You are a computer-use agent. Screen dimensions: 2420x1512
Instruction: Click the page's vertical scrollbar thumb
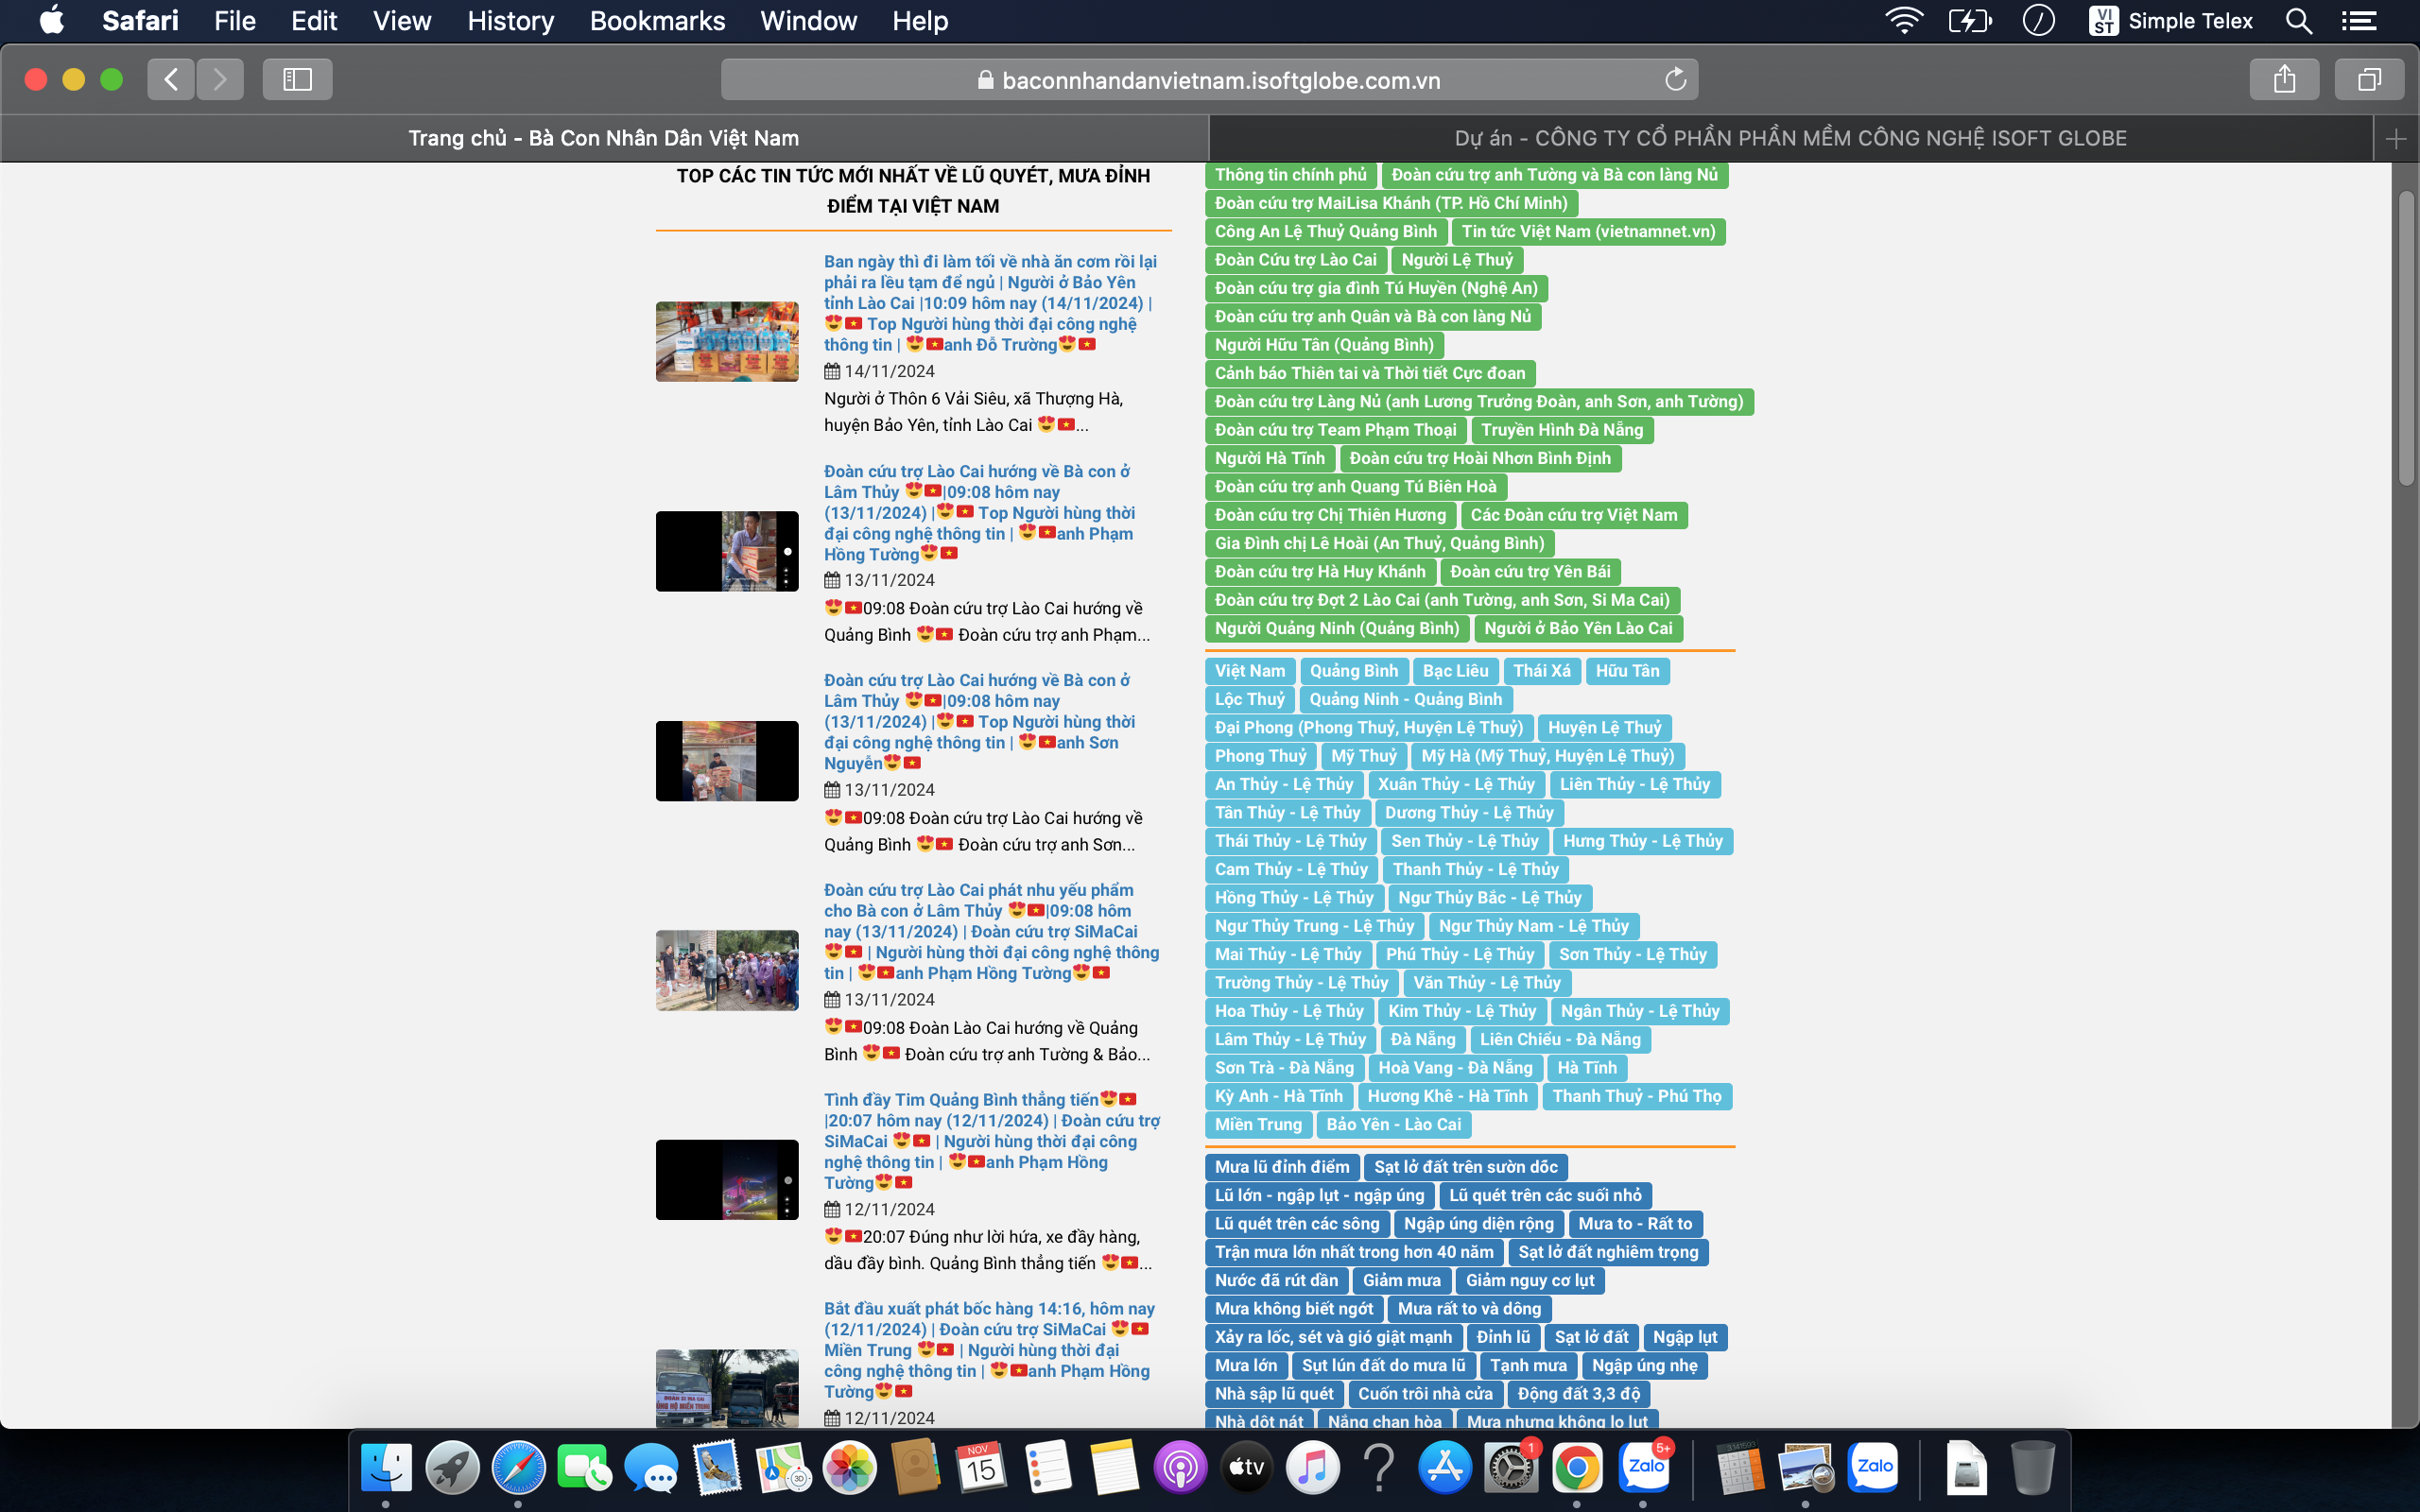tap(2406, 336)
